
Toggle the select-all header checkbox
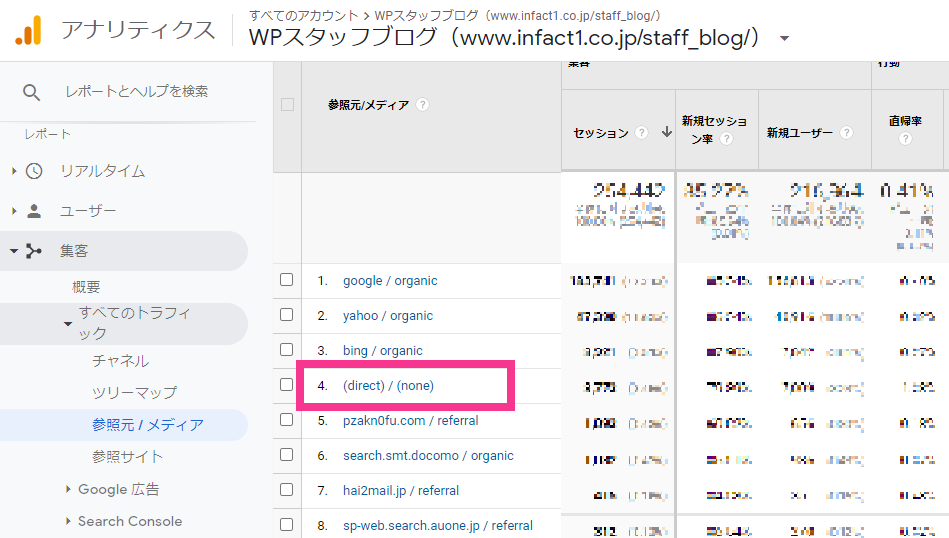click(287, 105)
